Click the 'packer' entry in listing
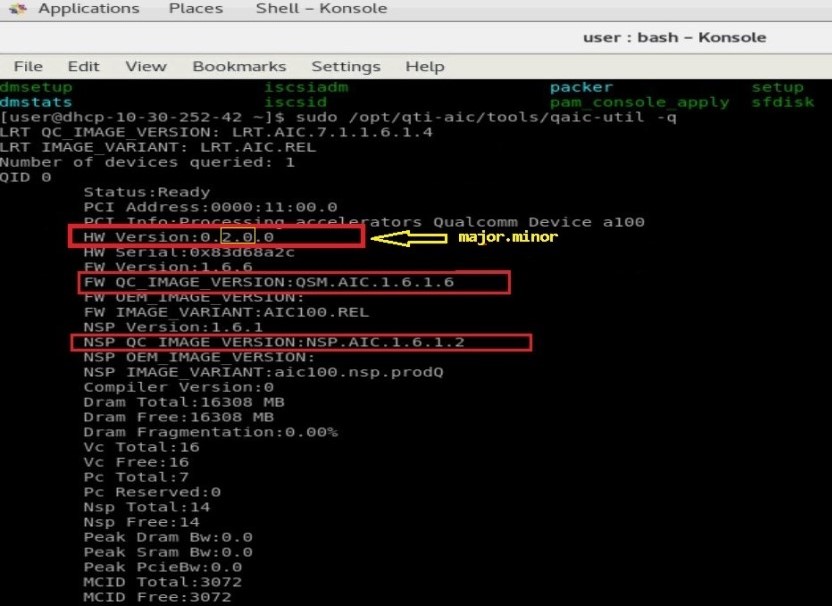This screenshot has width=832, height=606. click(x=581, y=87)
